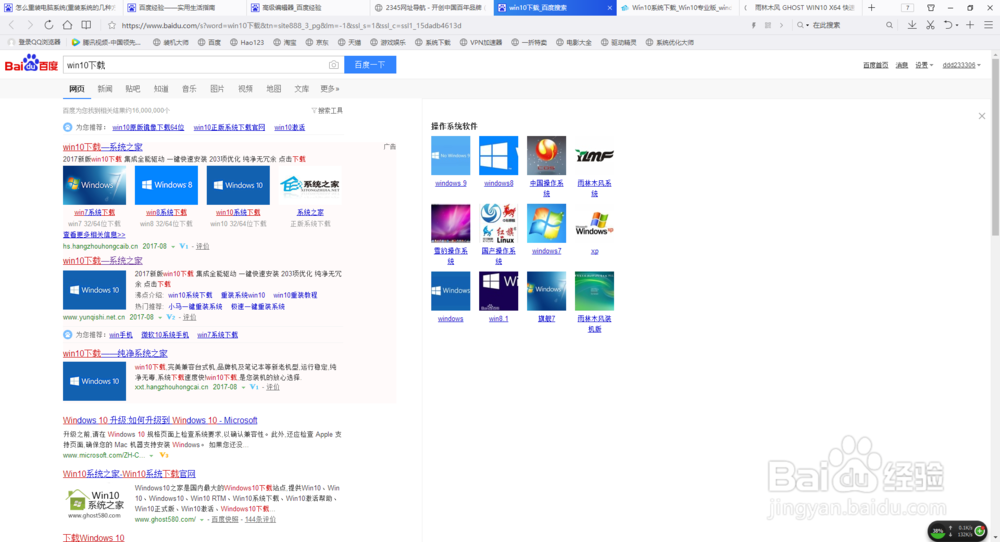The height and width of the screenshot is (542, 1000).
Task: Click the skin shirt icon in title bar
Action: coord(930,8)
